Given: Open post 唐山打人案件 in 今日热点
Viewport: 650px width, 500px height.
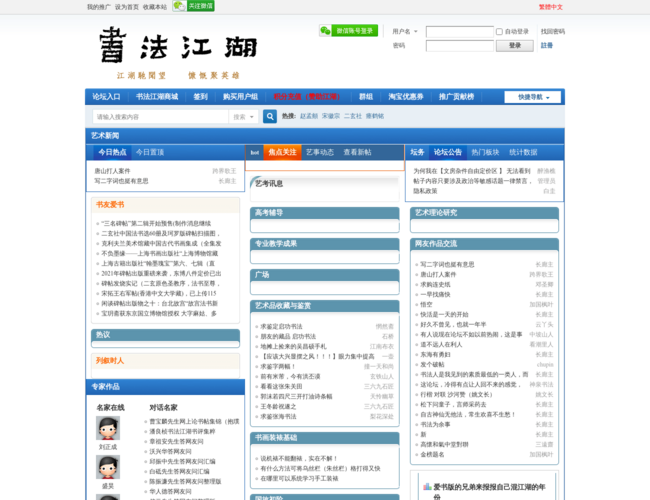Looking at the screenshot, I should pyautogui.click(x=112, y=171).
